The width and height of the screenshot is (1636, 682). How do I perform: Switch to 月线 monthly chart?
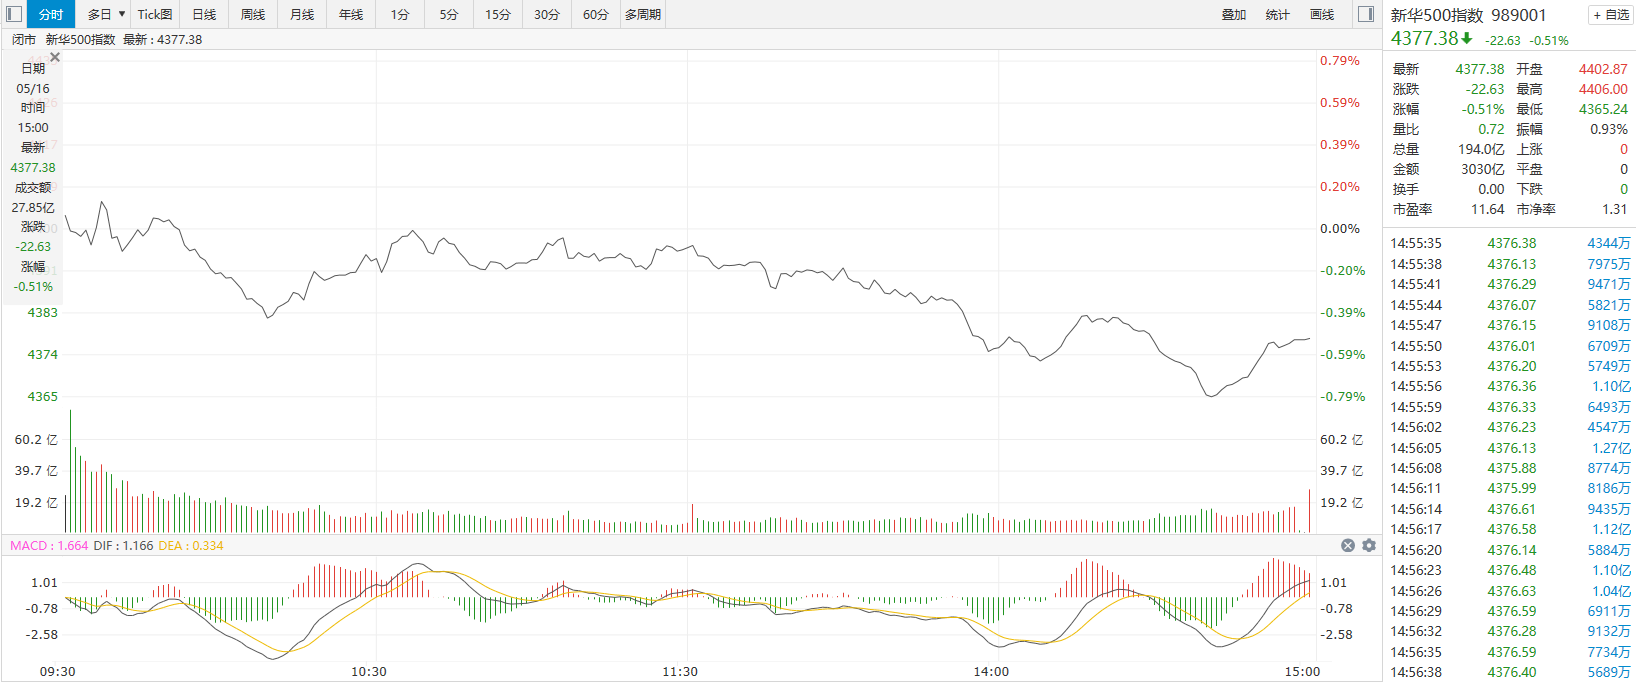pos(302,14)
